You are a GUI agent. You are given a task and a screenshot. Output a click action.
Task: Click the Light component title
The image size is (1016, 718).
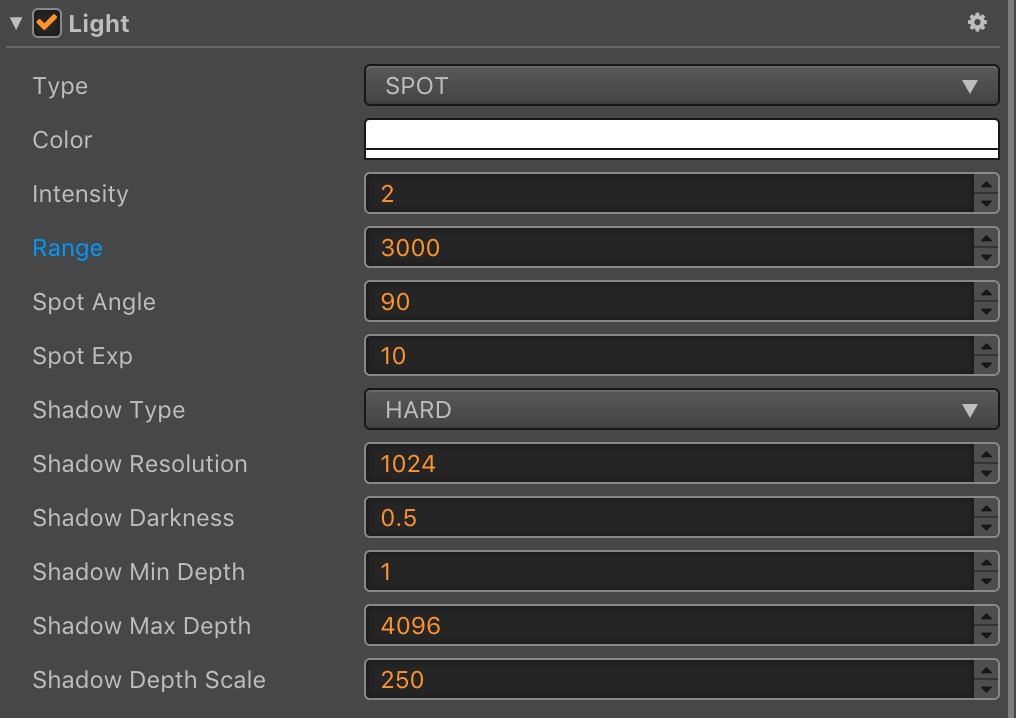[x=98, y=24]
